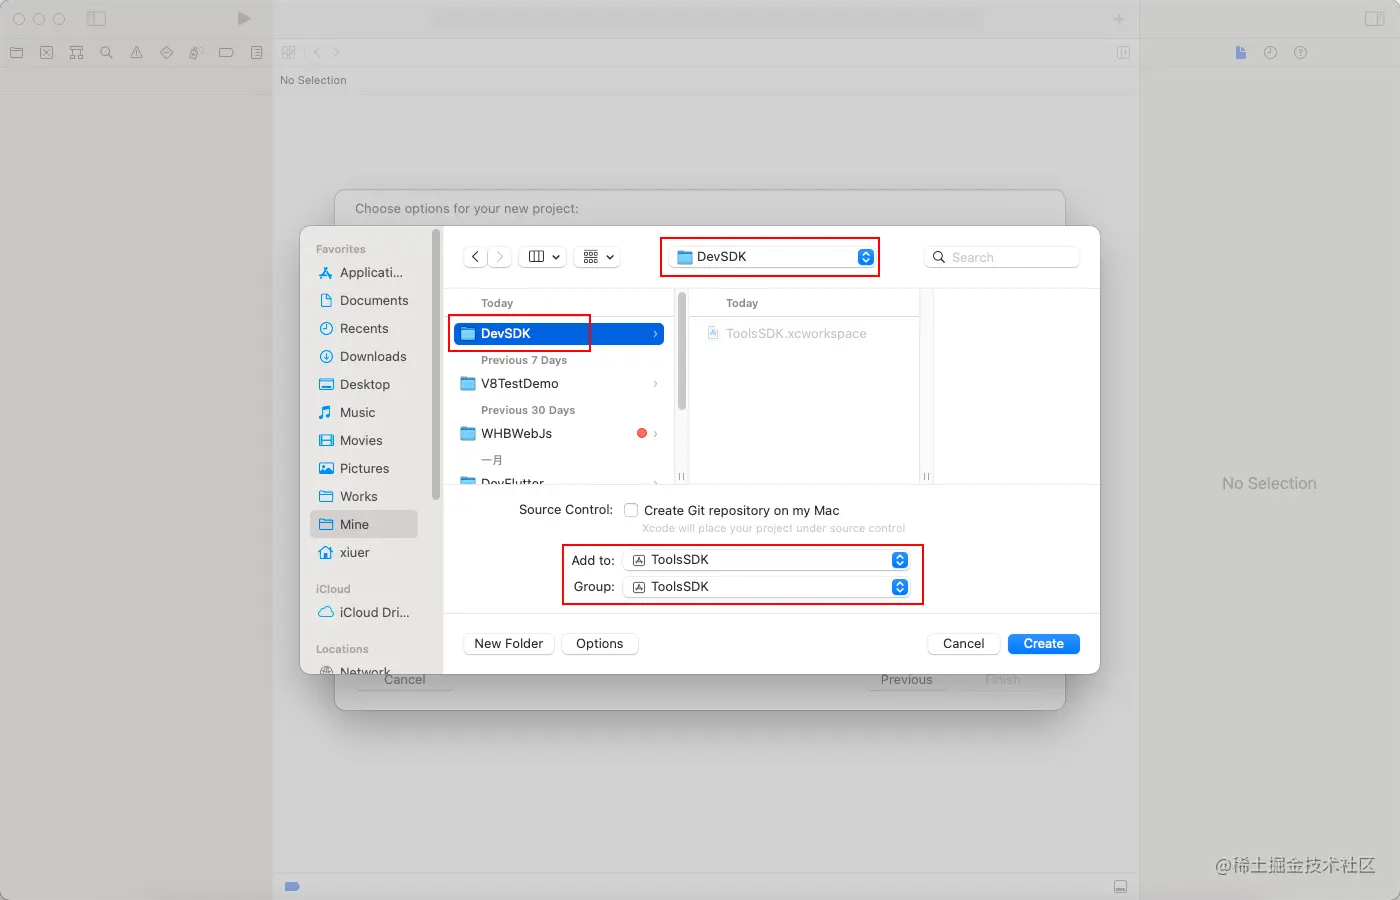Click the editor minimap toggle at bottom right
Screen dimensions: 1400x900
click(1120, 887)
